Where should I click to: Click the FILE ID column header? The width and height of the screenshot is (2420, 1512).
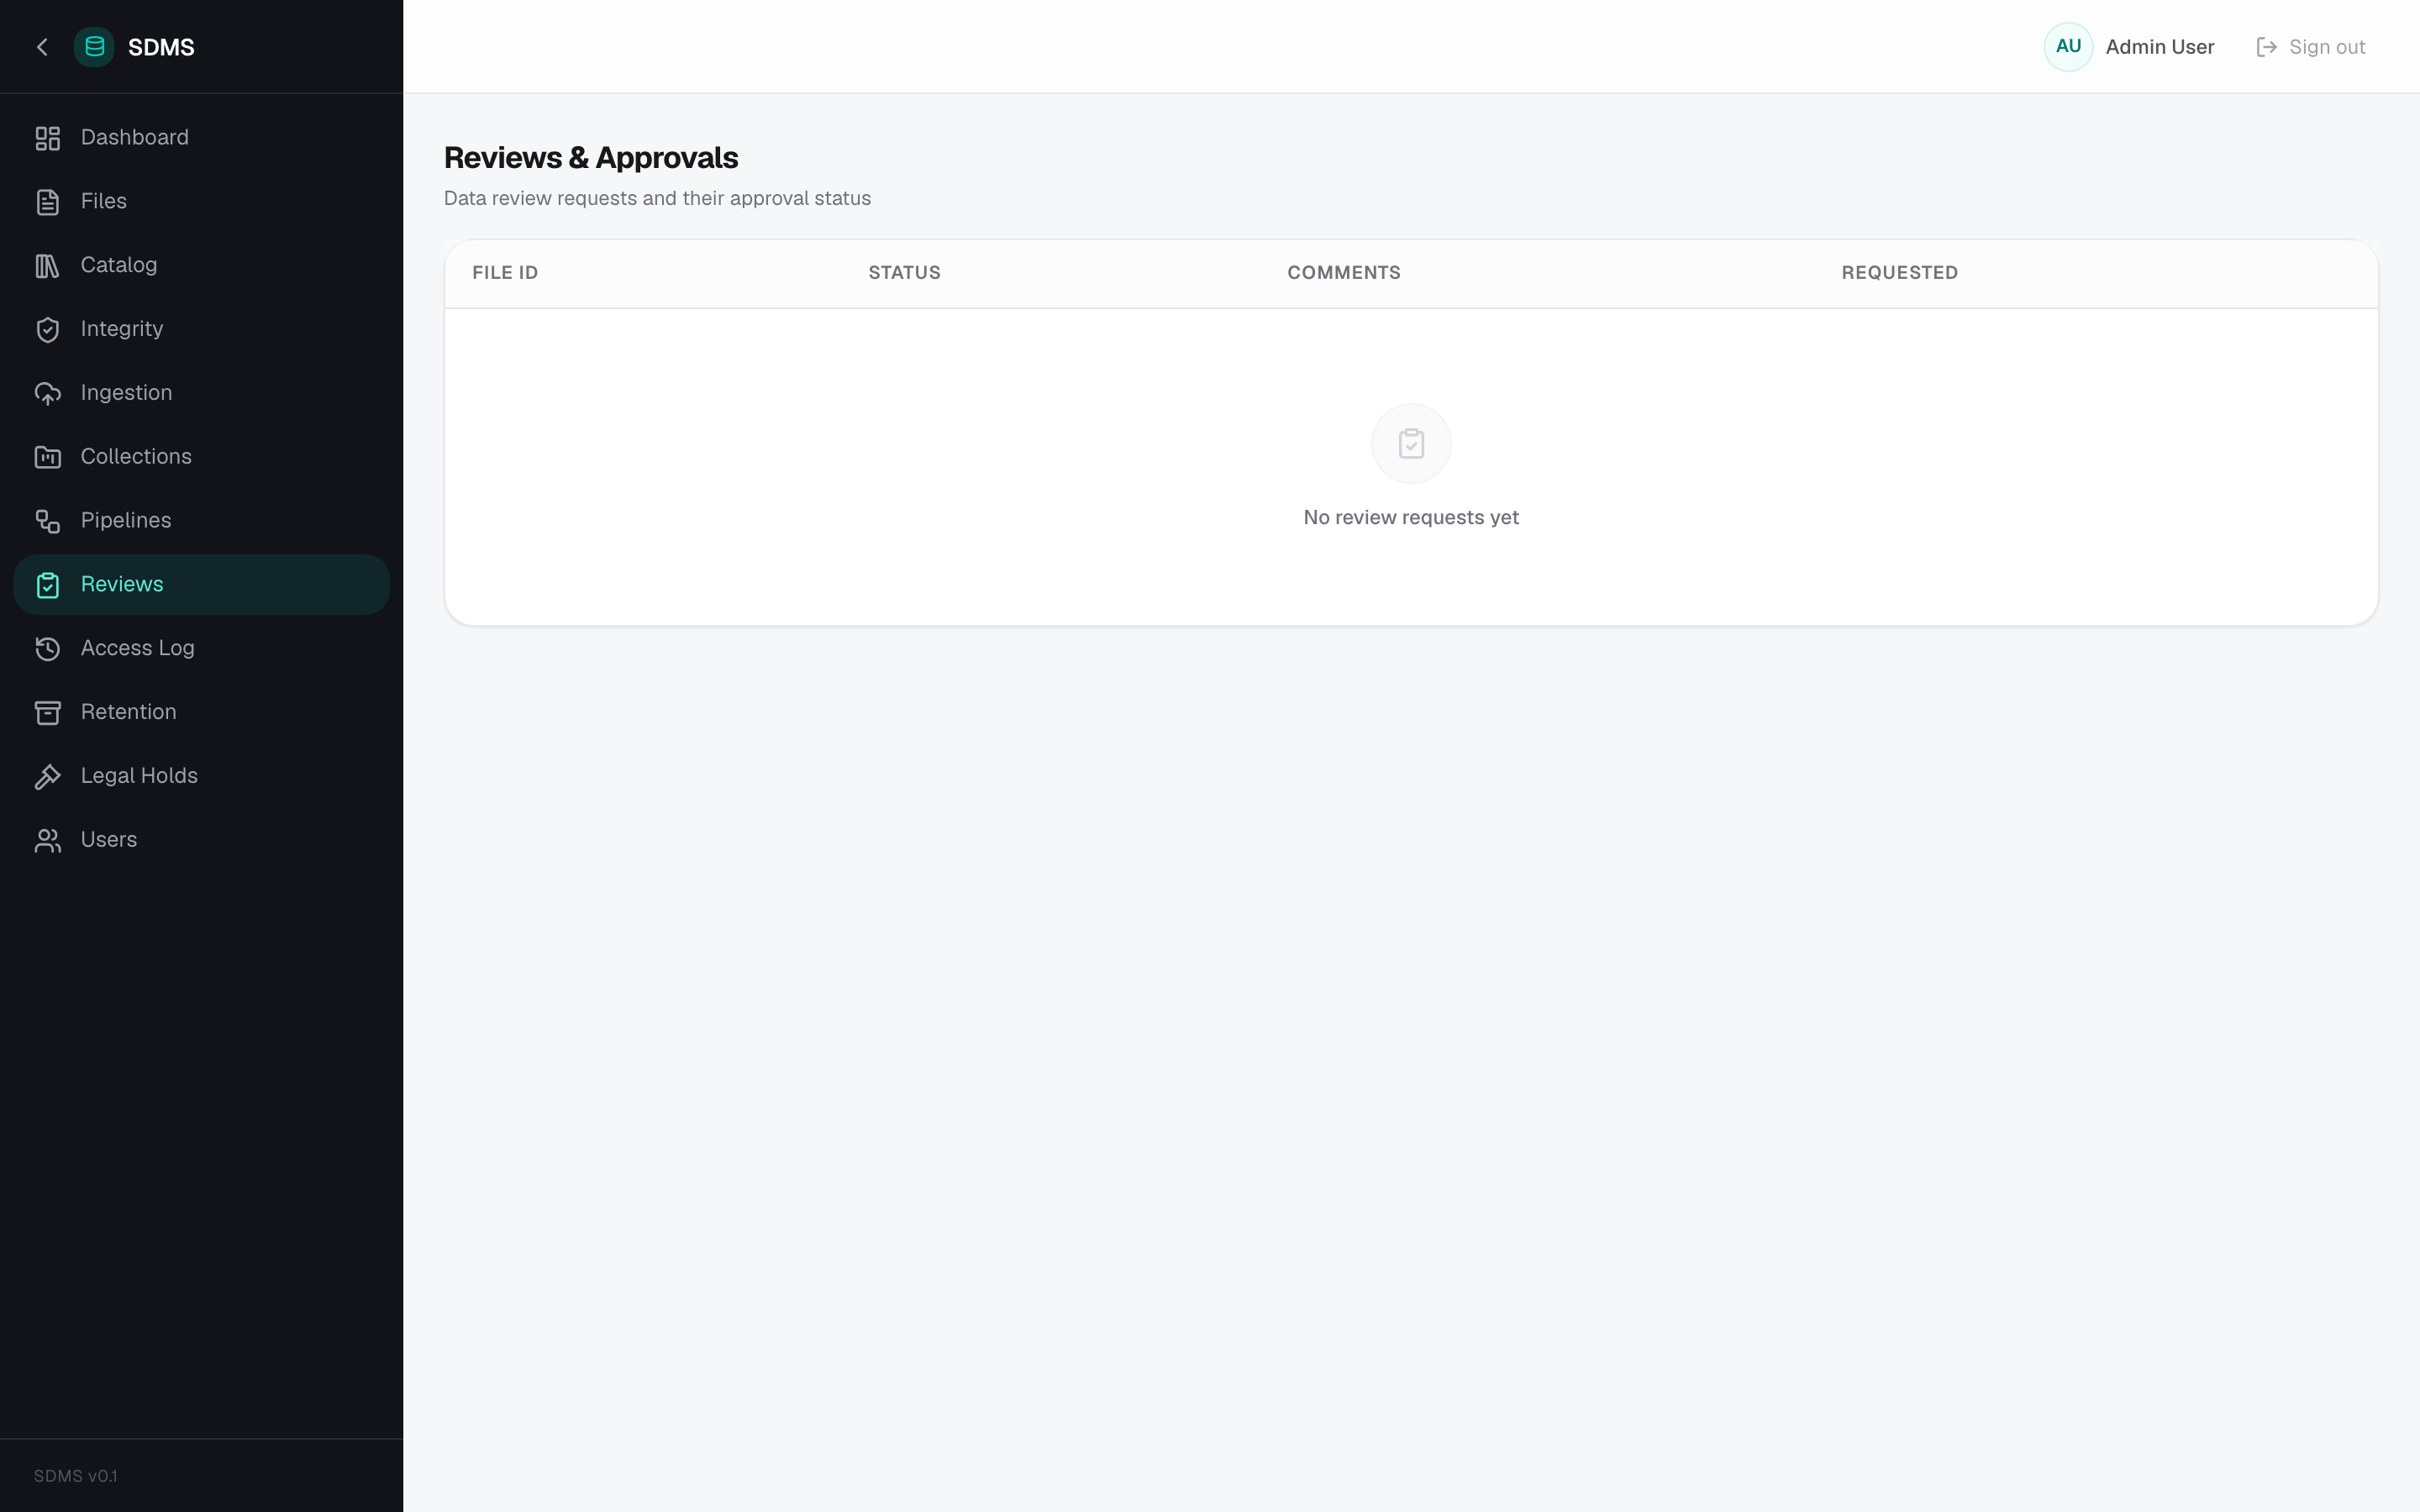505,273
